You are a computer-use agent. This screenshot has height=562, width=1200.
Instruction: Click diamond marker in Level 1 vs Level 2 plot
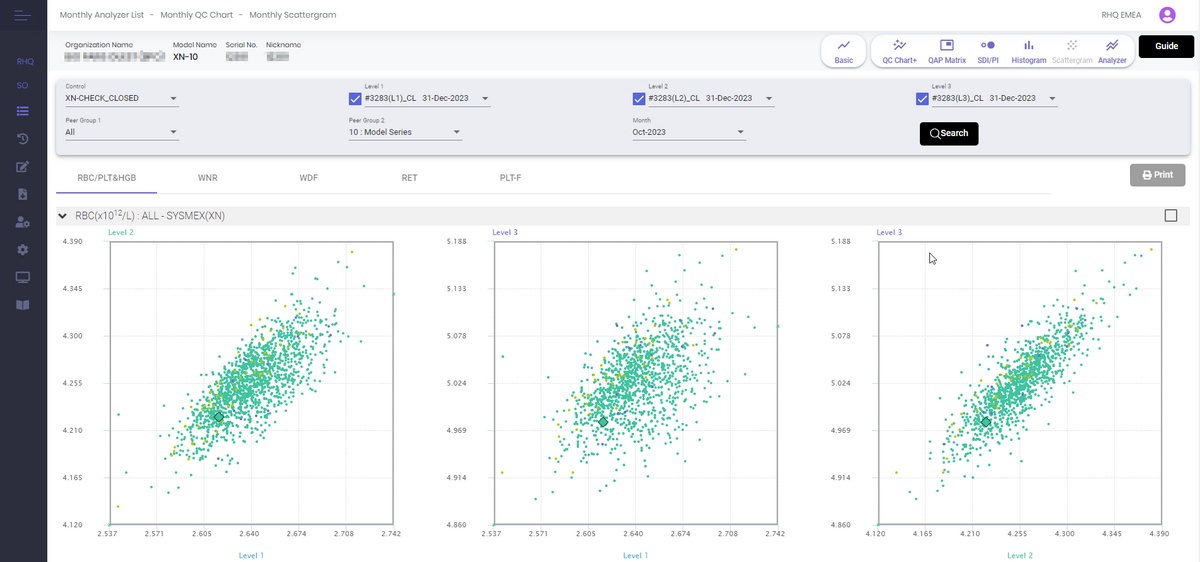(x=219, y=416)
